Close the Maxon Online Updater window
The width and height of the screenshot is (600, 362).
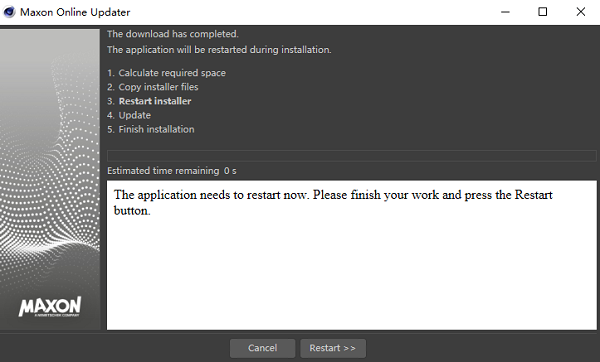(x=580, y=12)
